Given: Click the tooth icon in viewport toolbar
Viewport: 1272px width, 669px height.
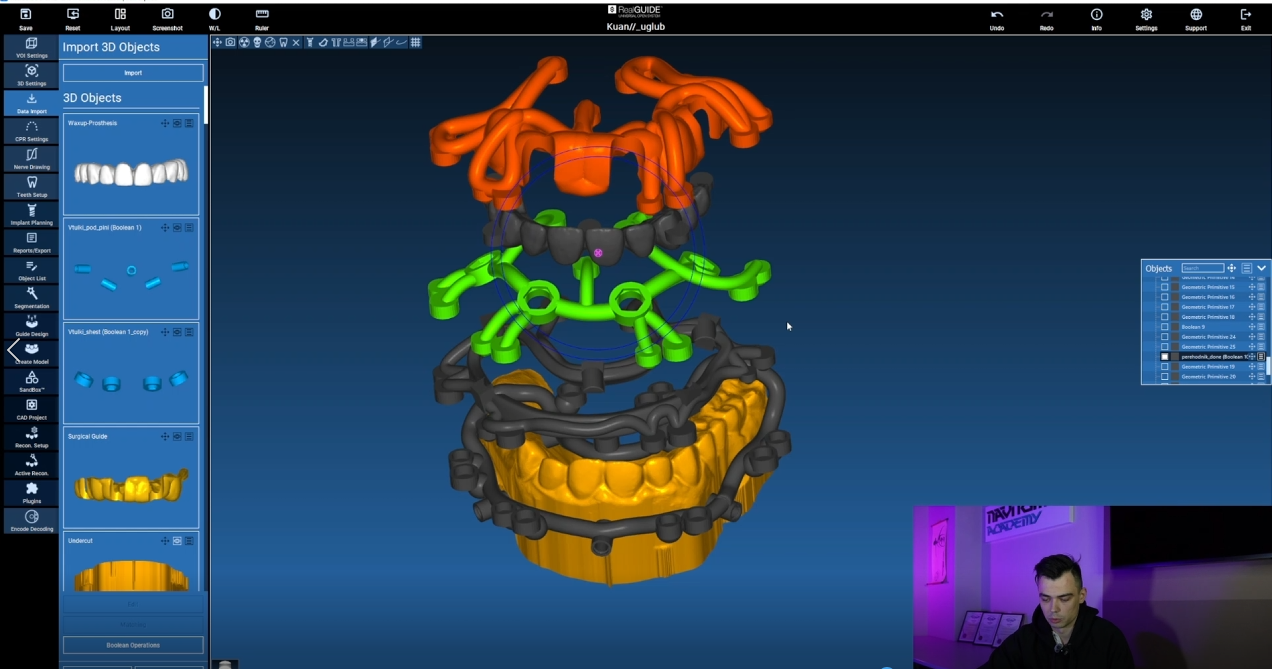Looking at the screenshot, I should 283,42.
